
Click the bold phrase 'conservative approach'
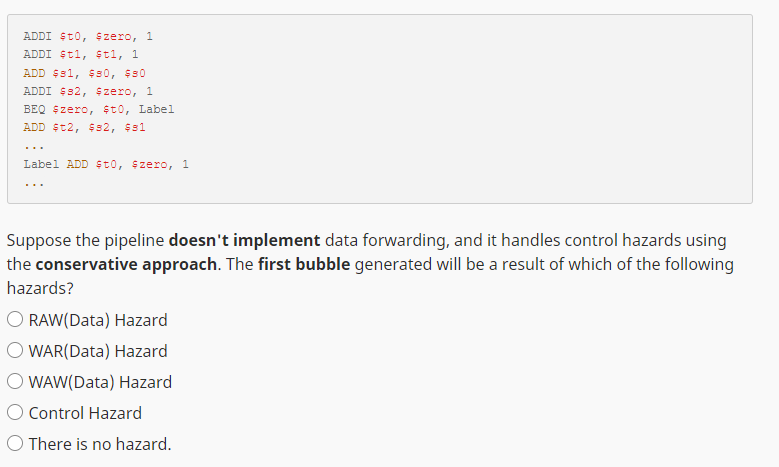[x=120, y=265]
